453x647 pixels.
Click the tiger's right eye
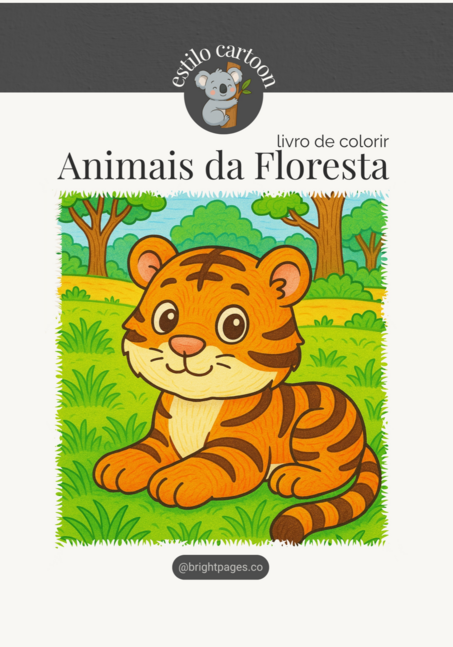coord(232,324)
